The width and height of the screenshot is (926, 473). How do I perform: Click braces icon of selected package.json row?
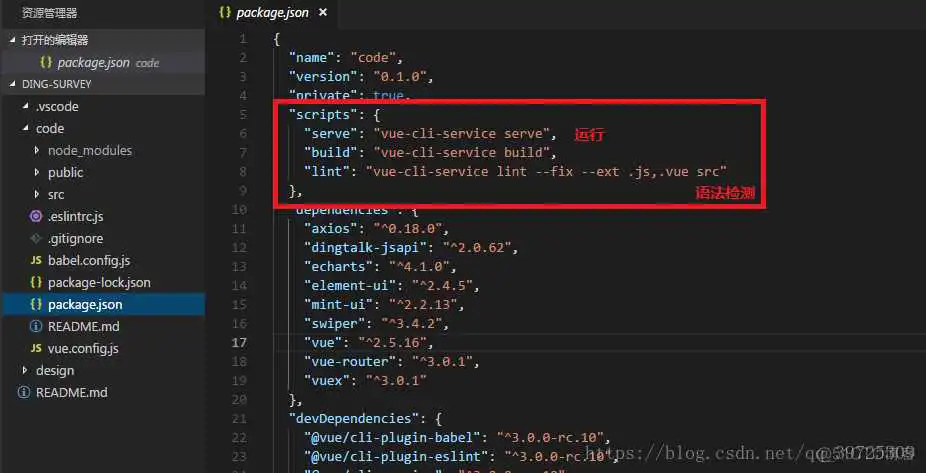(x=36, y=304)
